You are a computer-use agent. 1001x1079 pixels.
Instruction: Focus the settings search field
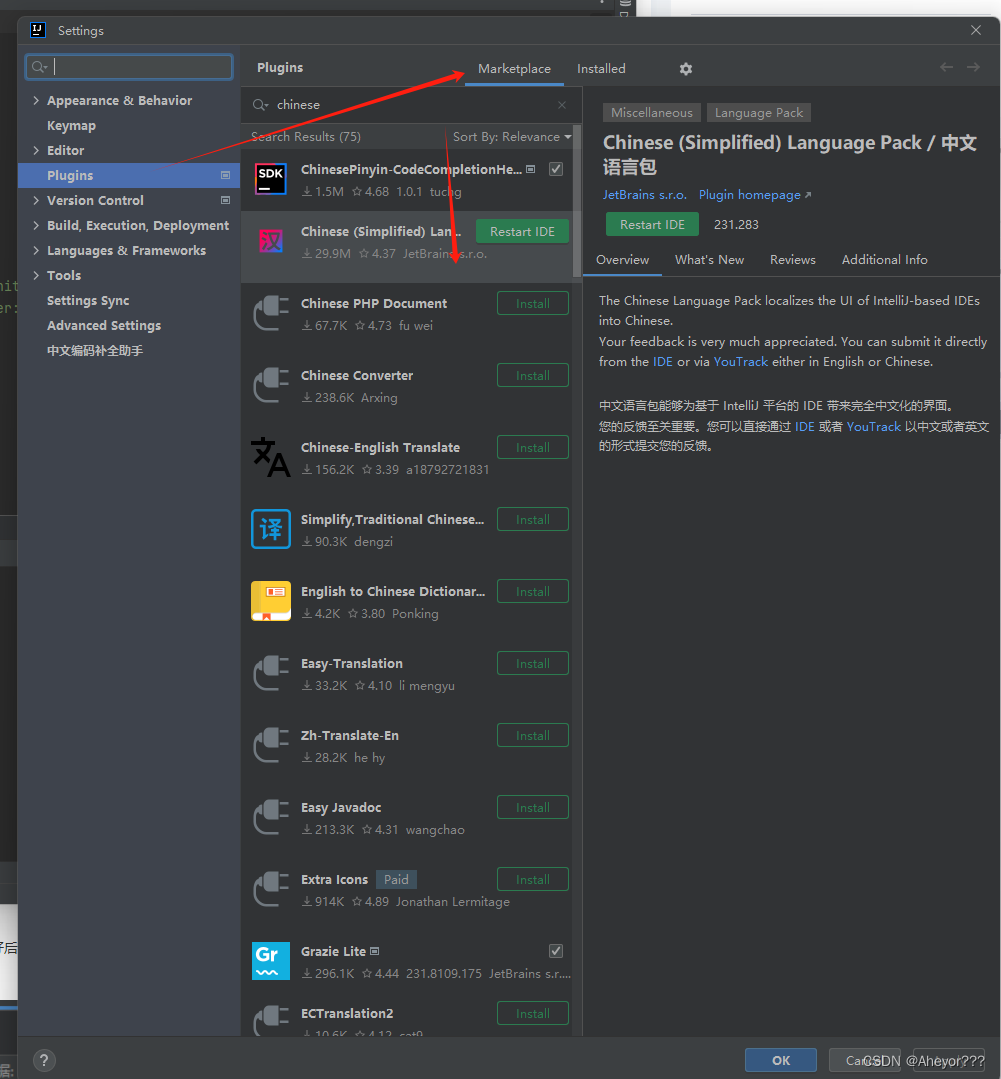click(129, 67)
